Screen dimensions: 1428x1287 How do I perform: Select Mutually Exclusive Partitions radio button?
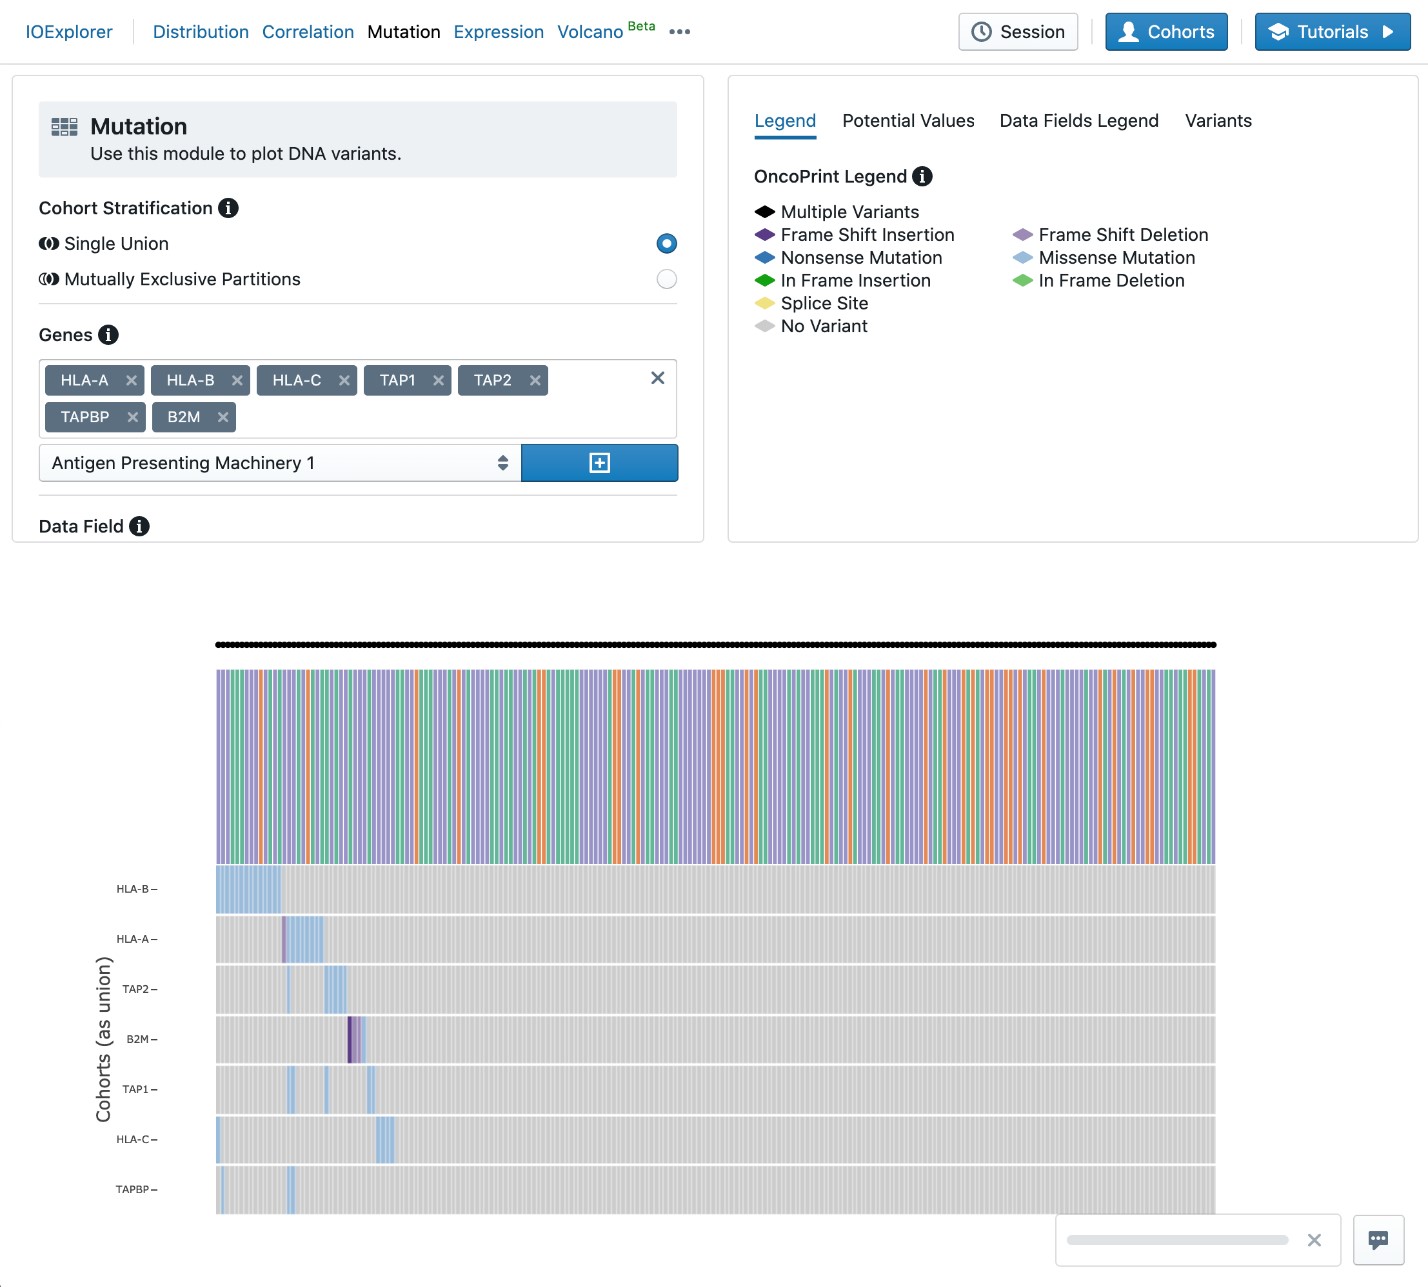coord(666,280)
